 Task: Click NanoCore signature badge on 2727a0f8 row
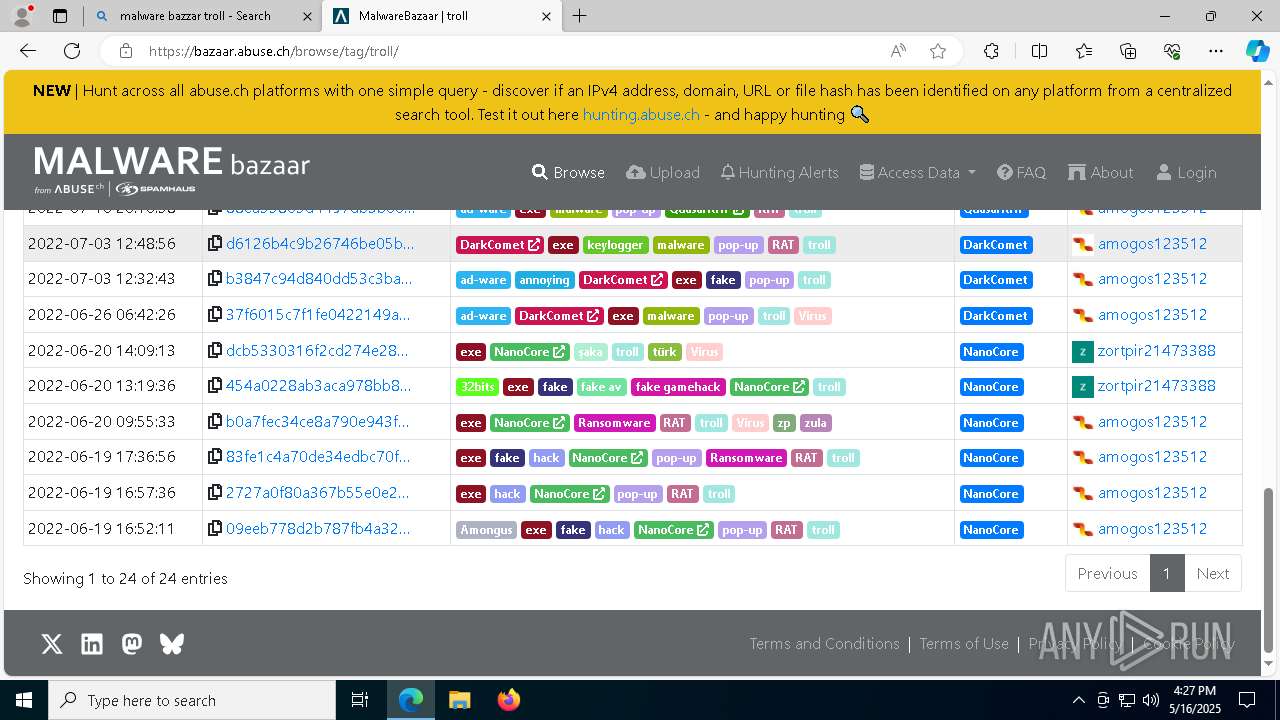(x=991, y=494)
